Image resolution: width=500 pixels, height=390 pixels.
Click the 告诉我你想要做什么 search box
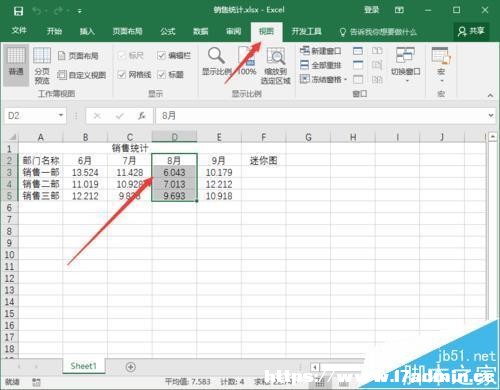[x=378, y=32]
